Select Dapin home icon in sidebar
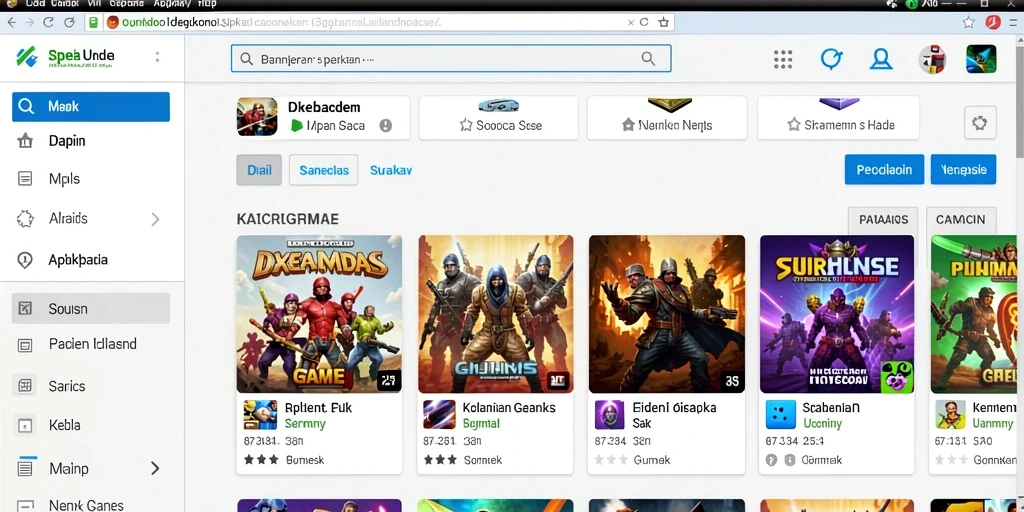Image resolution: width=1024 pixels, height=512 pixels. click(x=25, y=140)
